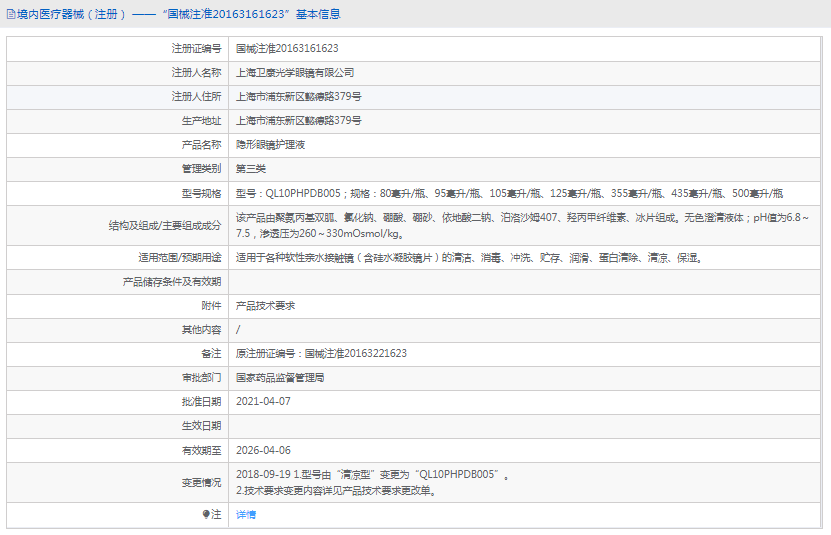Click the 适用范围/预期用途 label
Screen dimensions: 831x535
180,258
